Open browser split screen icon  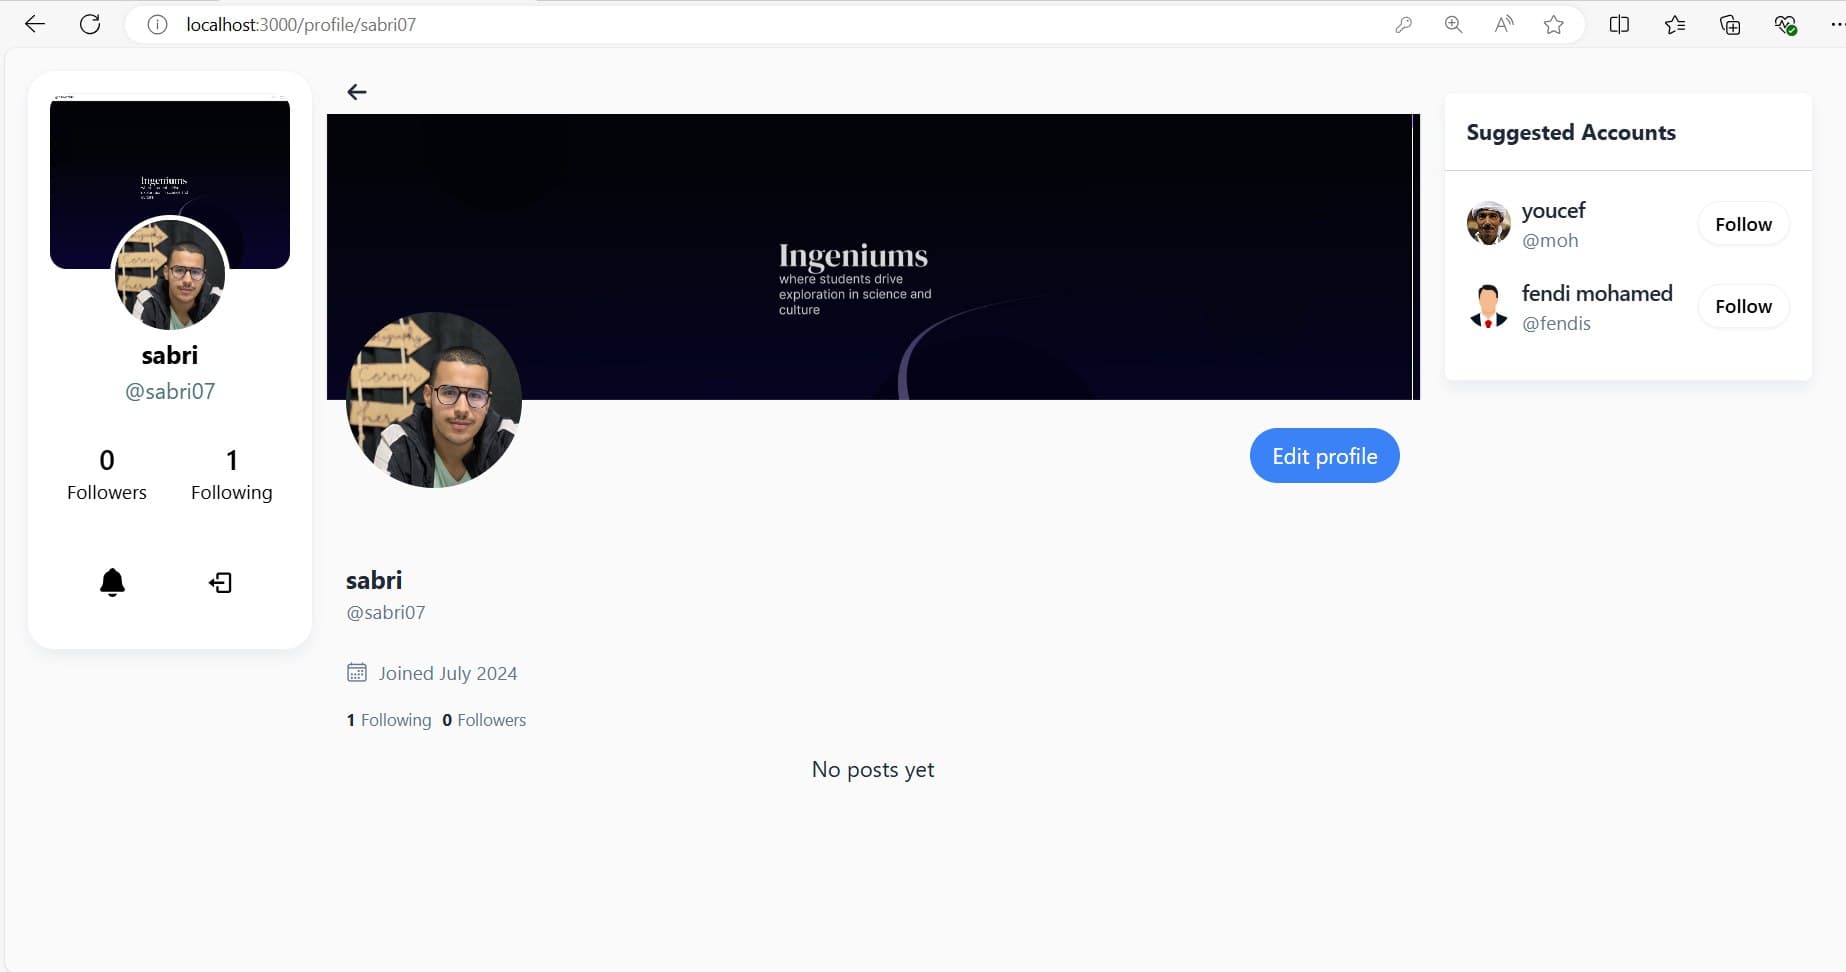(1619, 25)
